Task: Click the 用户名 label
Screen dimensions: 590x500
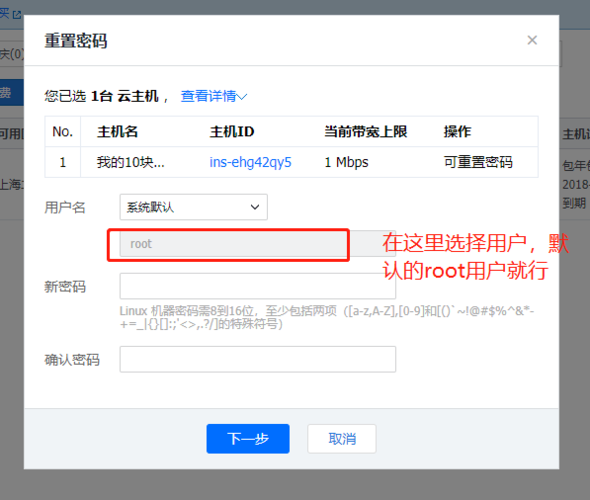Action: [65, 207]
